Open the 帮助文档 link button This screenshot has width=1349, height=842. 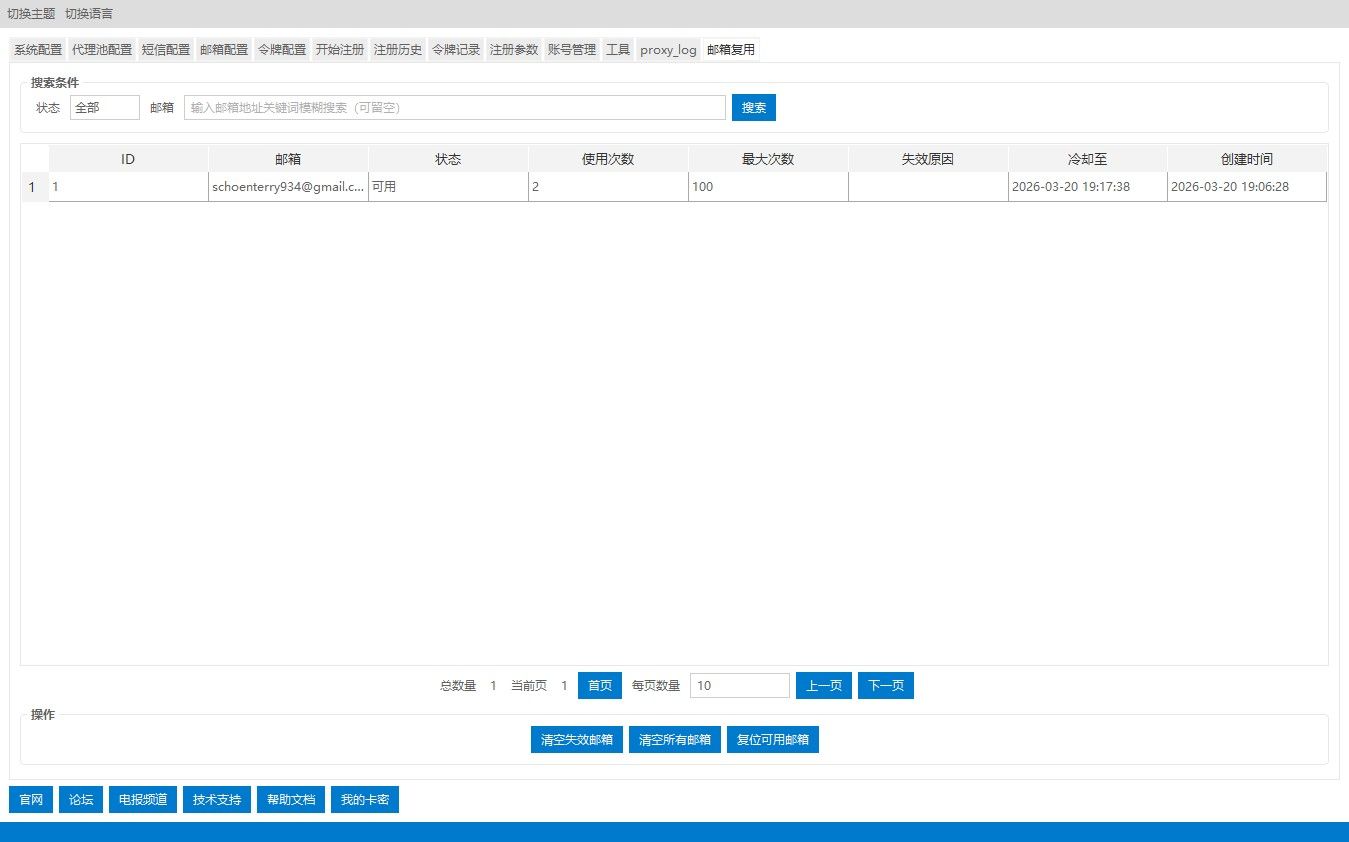pos(291,800)
